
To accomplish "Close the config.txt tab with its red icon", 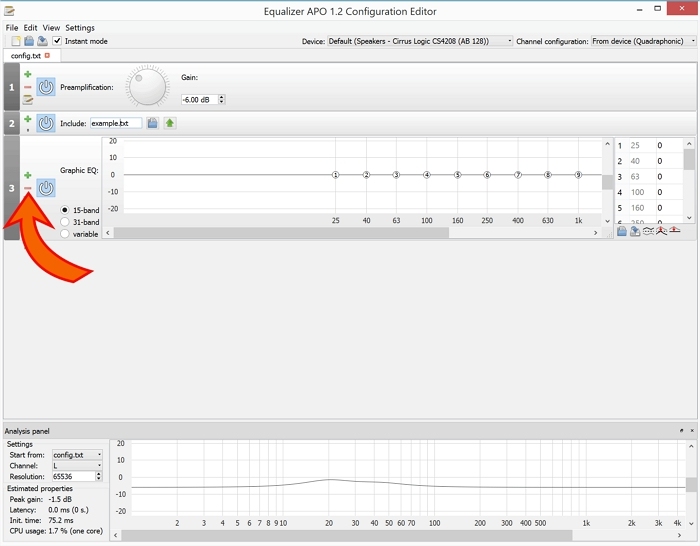I will point(47,55).
